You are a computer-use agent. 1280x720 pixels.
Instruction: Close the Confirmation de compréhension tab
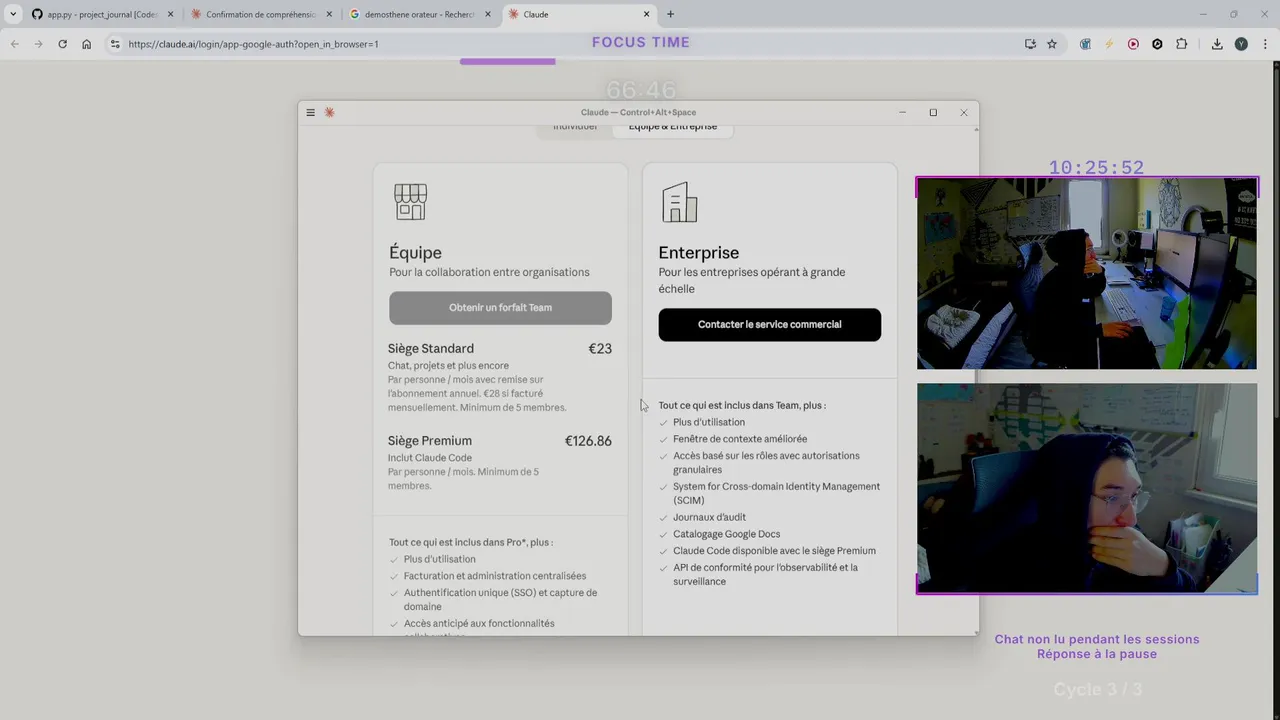pyautogui.click(x=329, y=14)
